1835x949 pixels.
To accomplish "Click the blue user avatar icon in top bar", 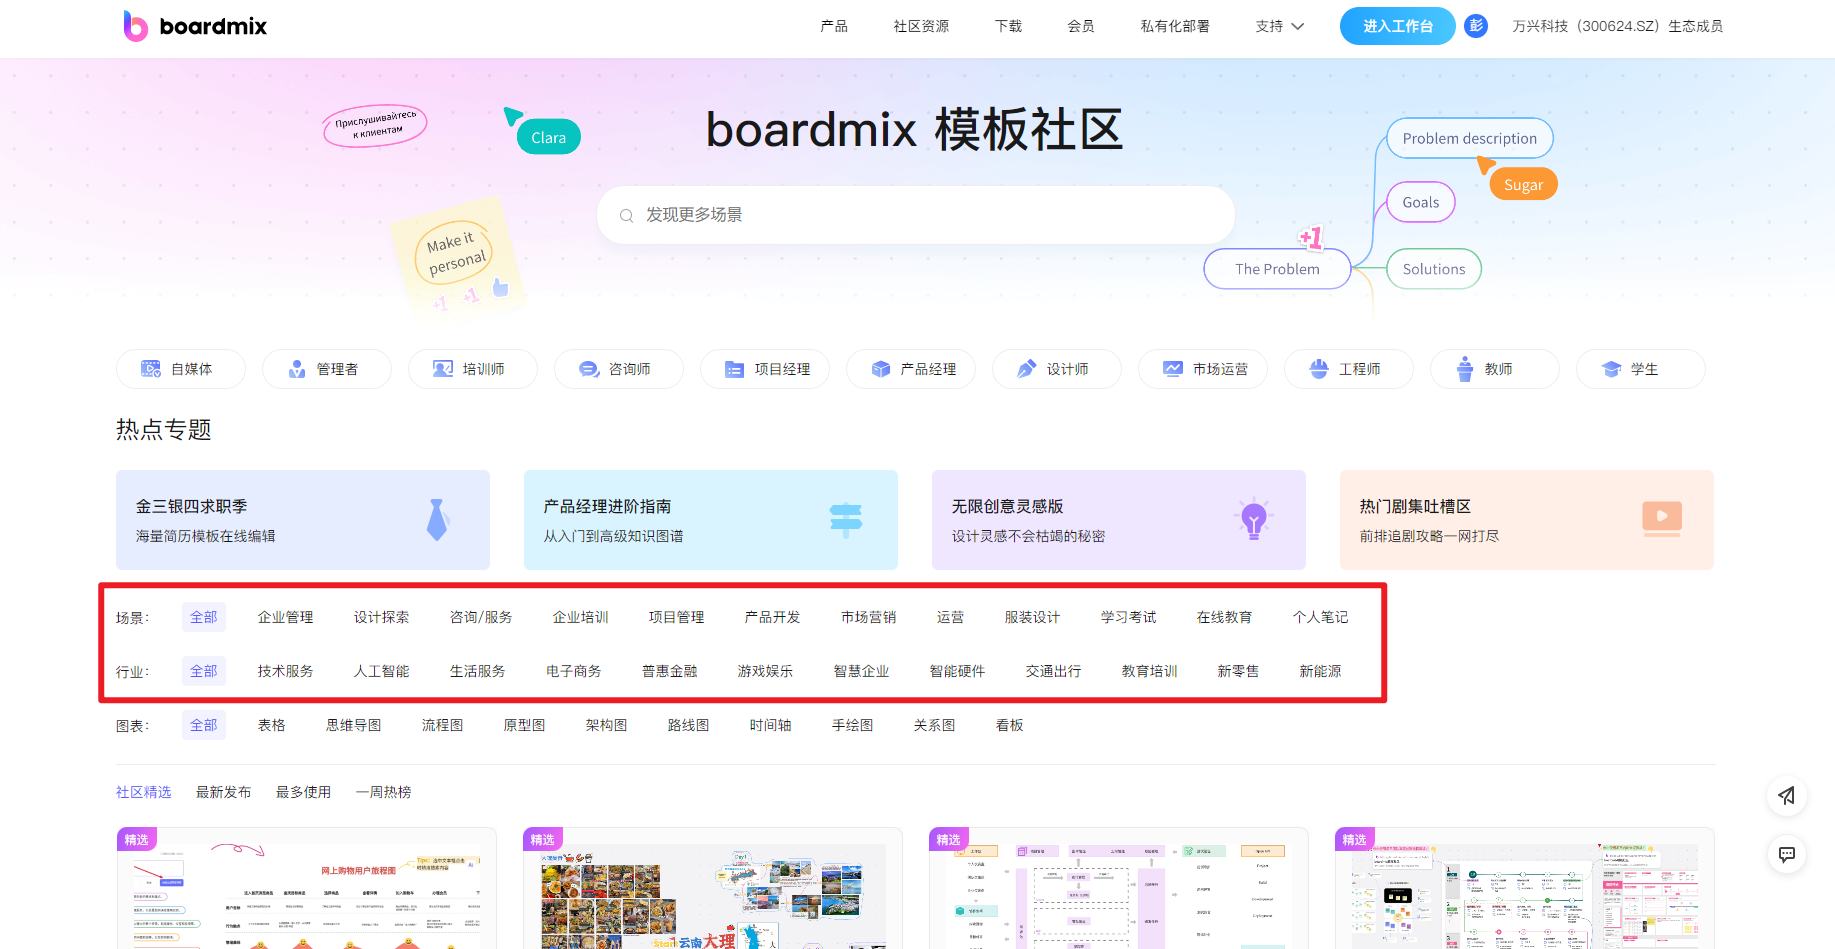I will pos(1475,25).
